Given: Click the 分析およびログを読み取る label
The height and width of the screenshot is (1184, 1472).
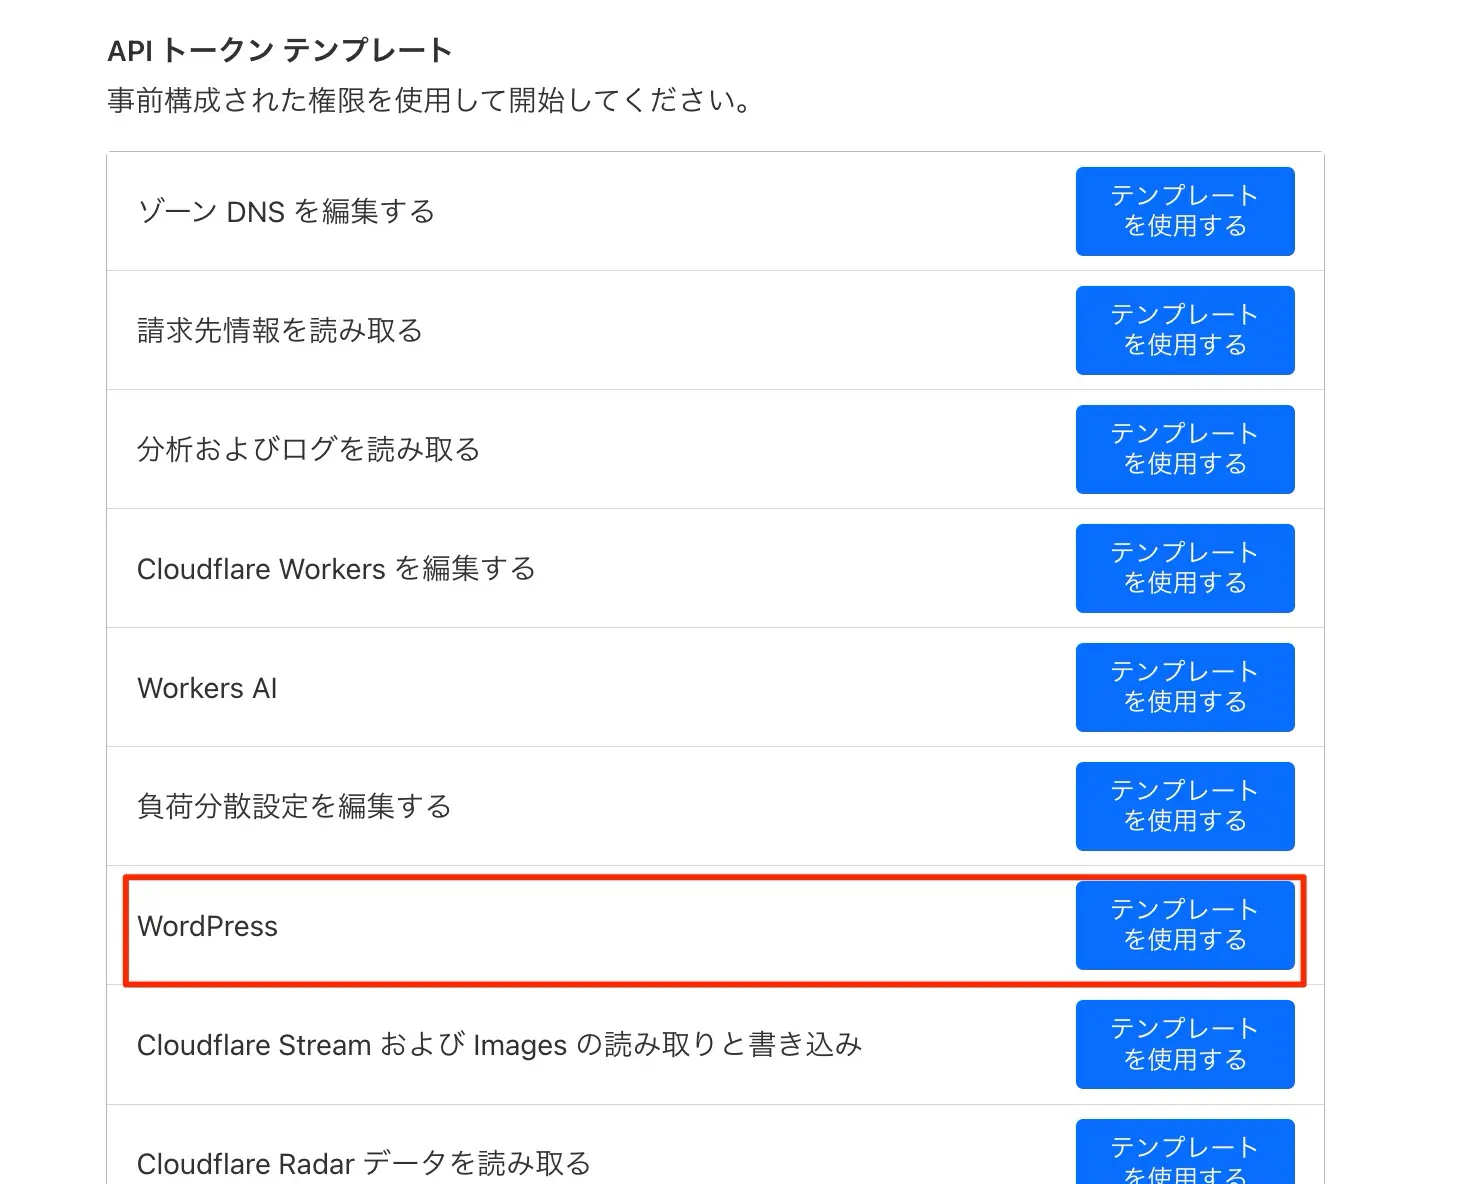Looking at the screenshot, I should 308,450.
